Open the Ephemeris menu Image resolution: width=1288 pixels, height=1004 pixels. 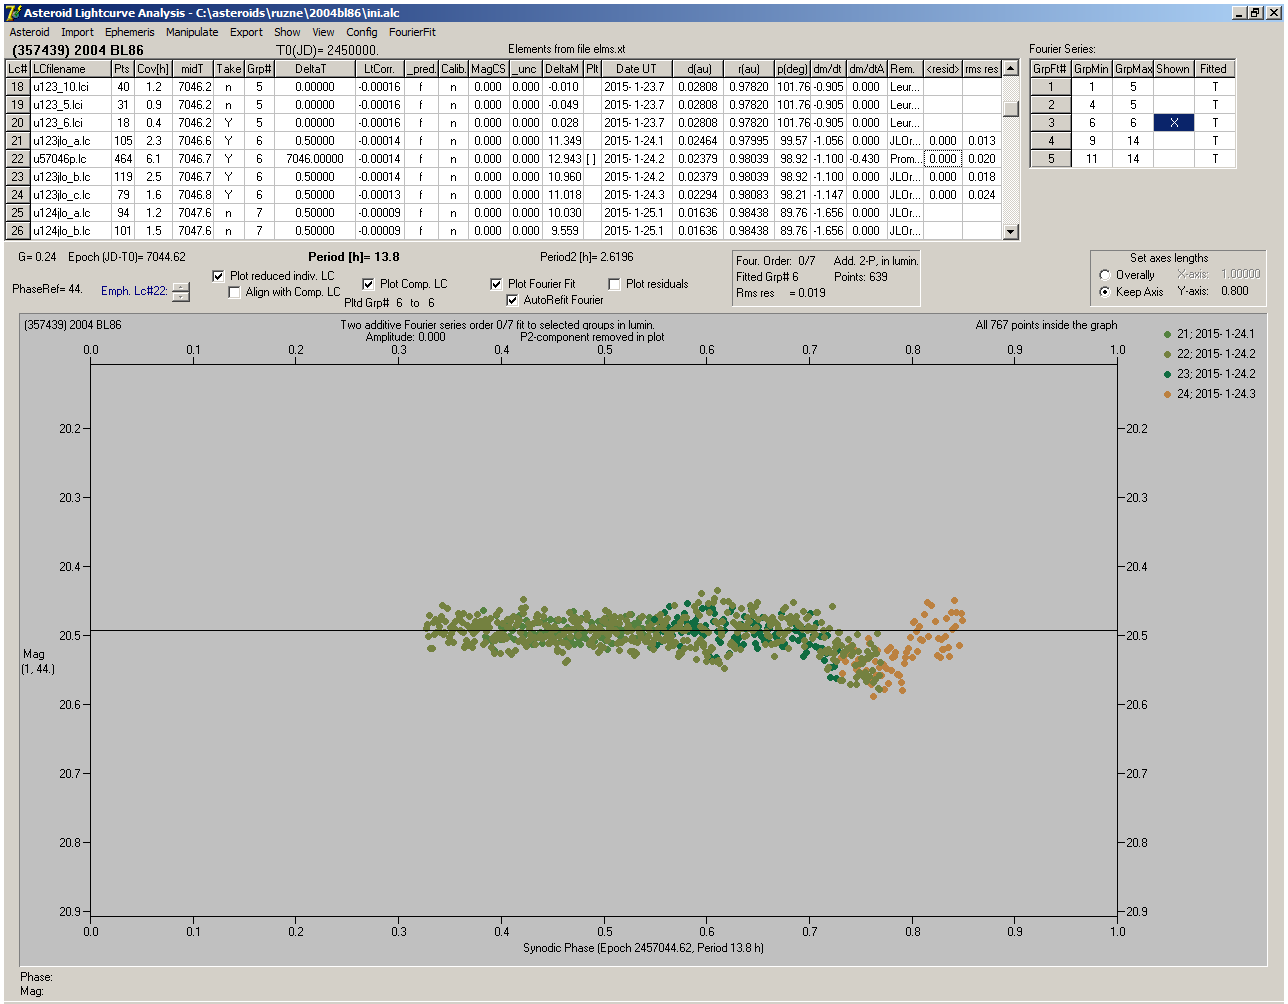pos(130,32)
